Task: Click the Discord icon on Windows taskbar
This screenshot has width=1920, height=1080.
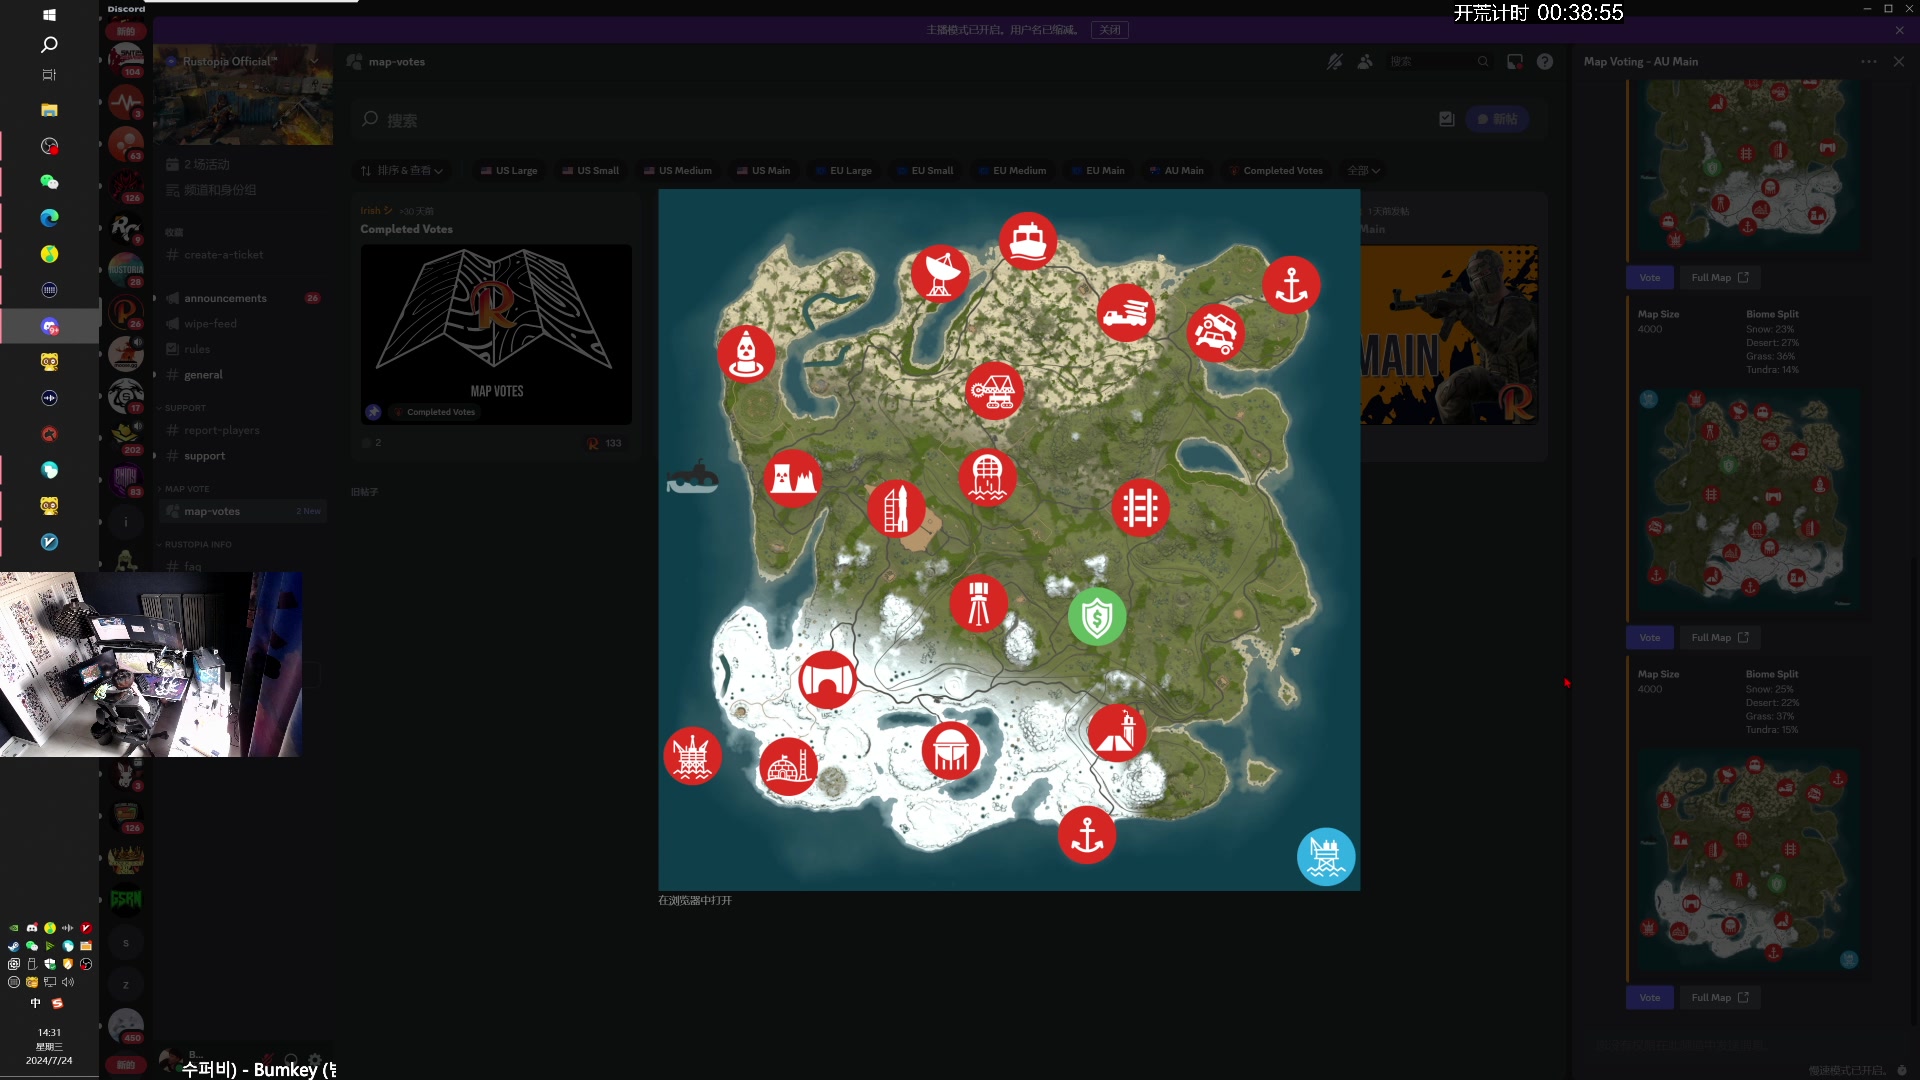Action: click(x=49, y=326)
